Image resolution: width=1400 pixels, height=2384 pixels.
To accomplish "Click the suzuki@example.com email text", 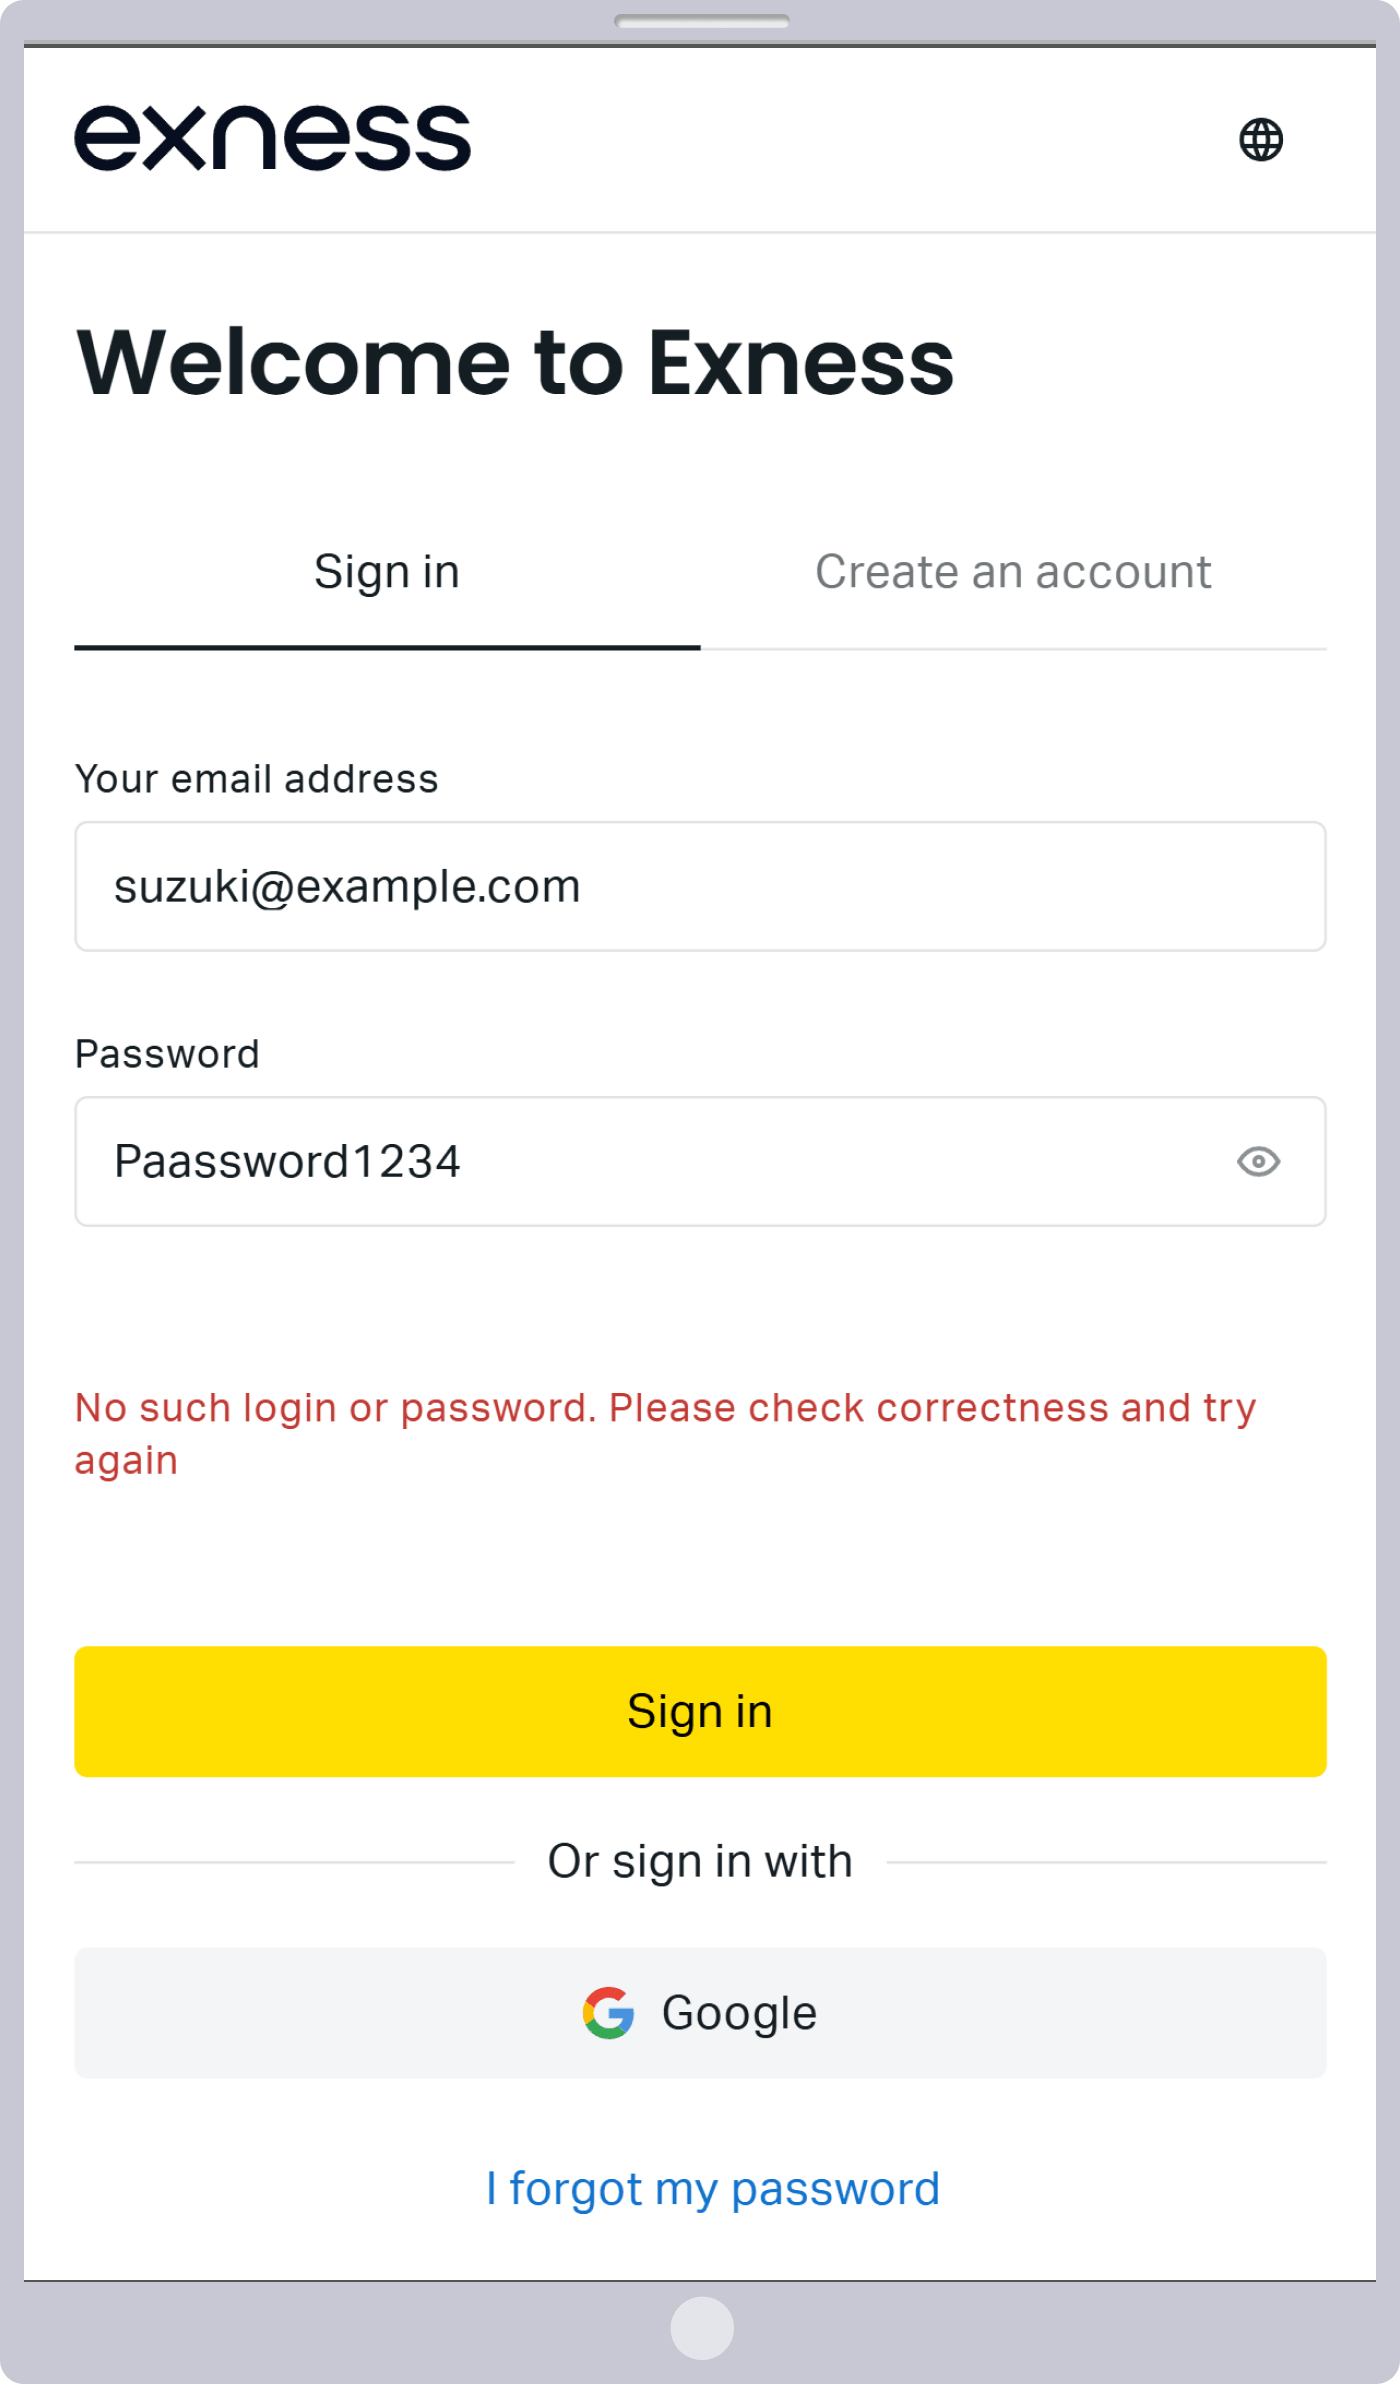I will tap(347, 887).
